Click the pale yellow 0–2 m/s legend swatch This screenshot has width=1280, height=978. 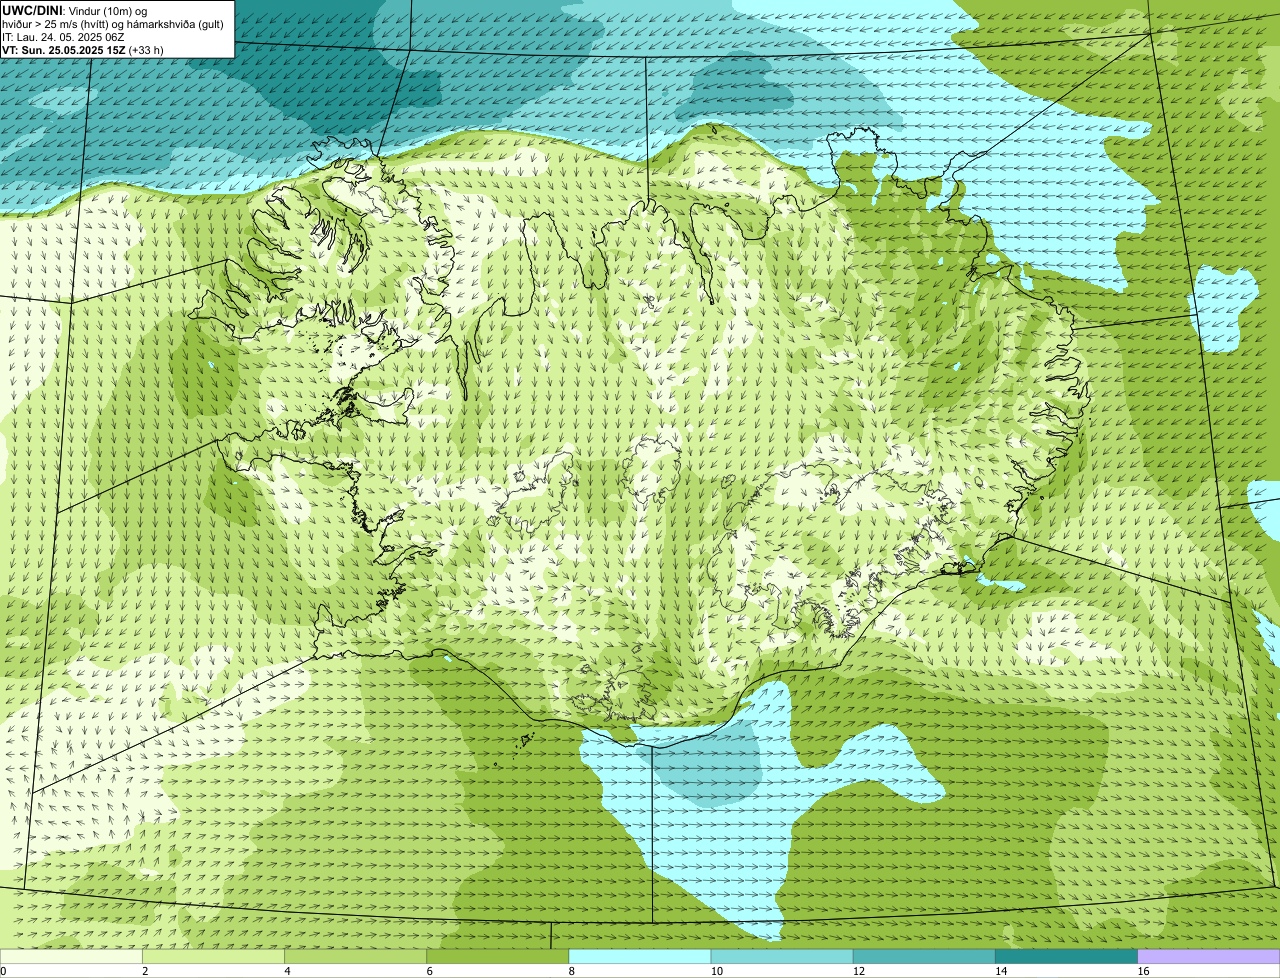pos(71,956)
